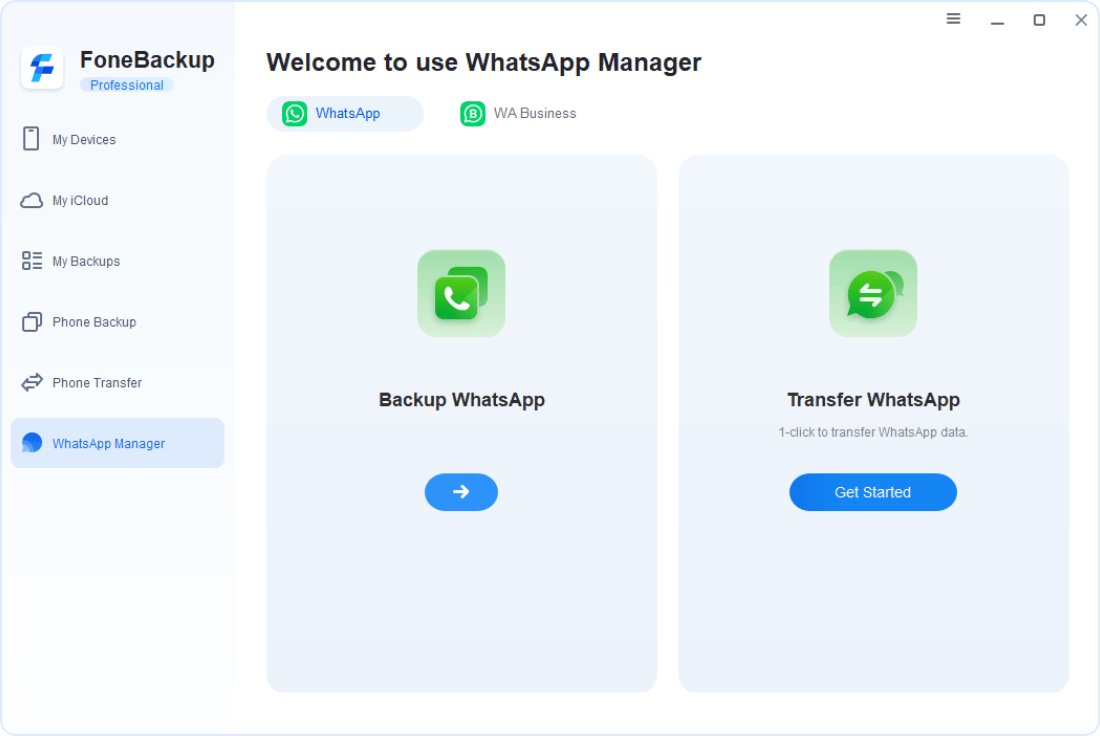Click '1-click to transfer WhatsApp data.' text
Screen dimensions: 1100x736
873,432
